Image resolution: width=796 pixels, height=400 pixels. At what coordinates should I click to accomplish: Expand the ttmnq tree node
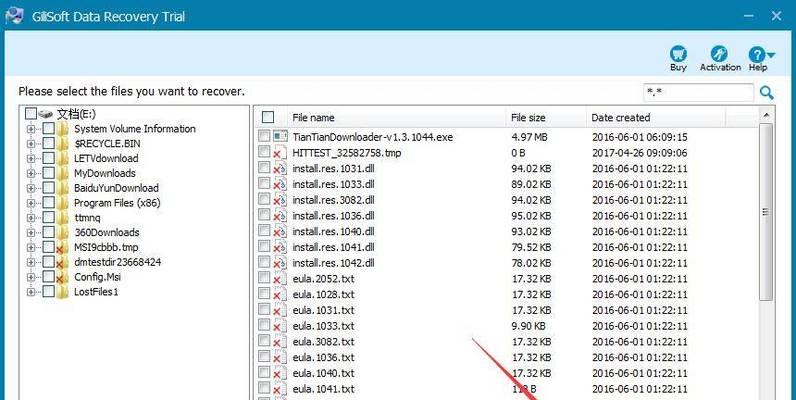tap(31, 218)
